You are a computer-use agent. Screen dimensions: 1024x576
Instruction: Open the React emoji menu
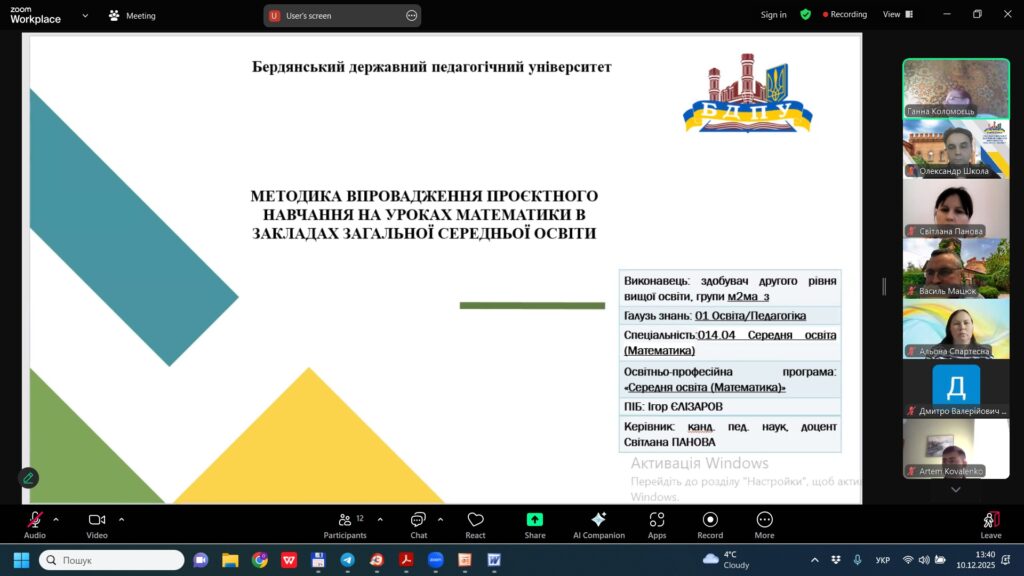475,524
